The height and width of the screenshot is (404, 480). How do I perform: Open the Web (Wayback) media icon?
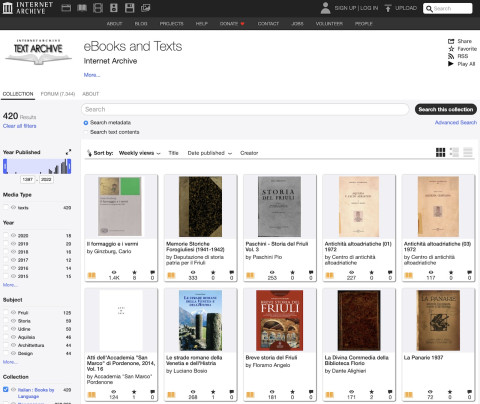click(x=66, y=8)
